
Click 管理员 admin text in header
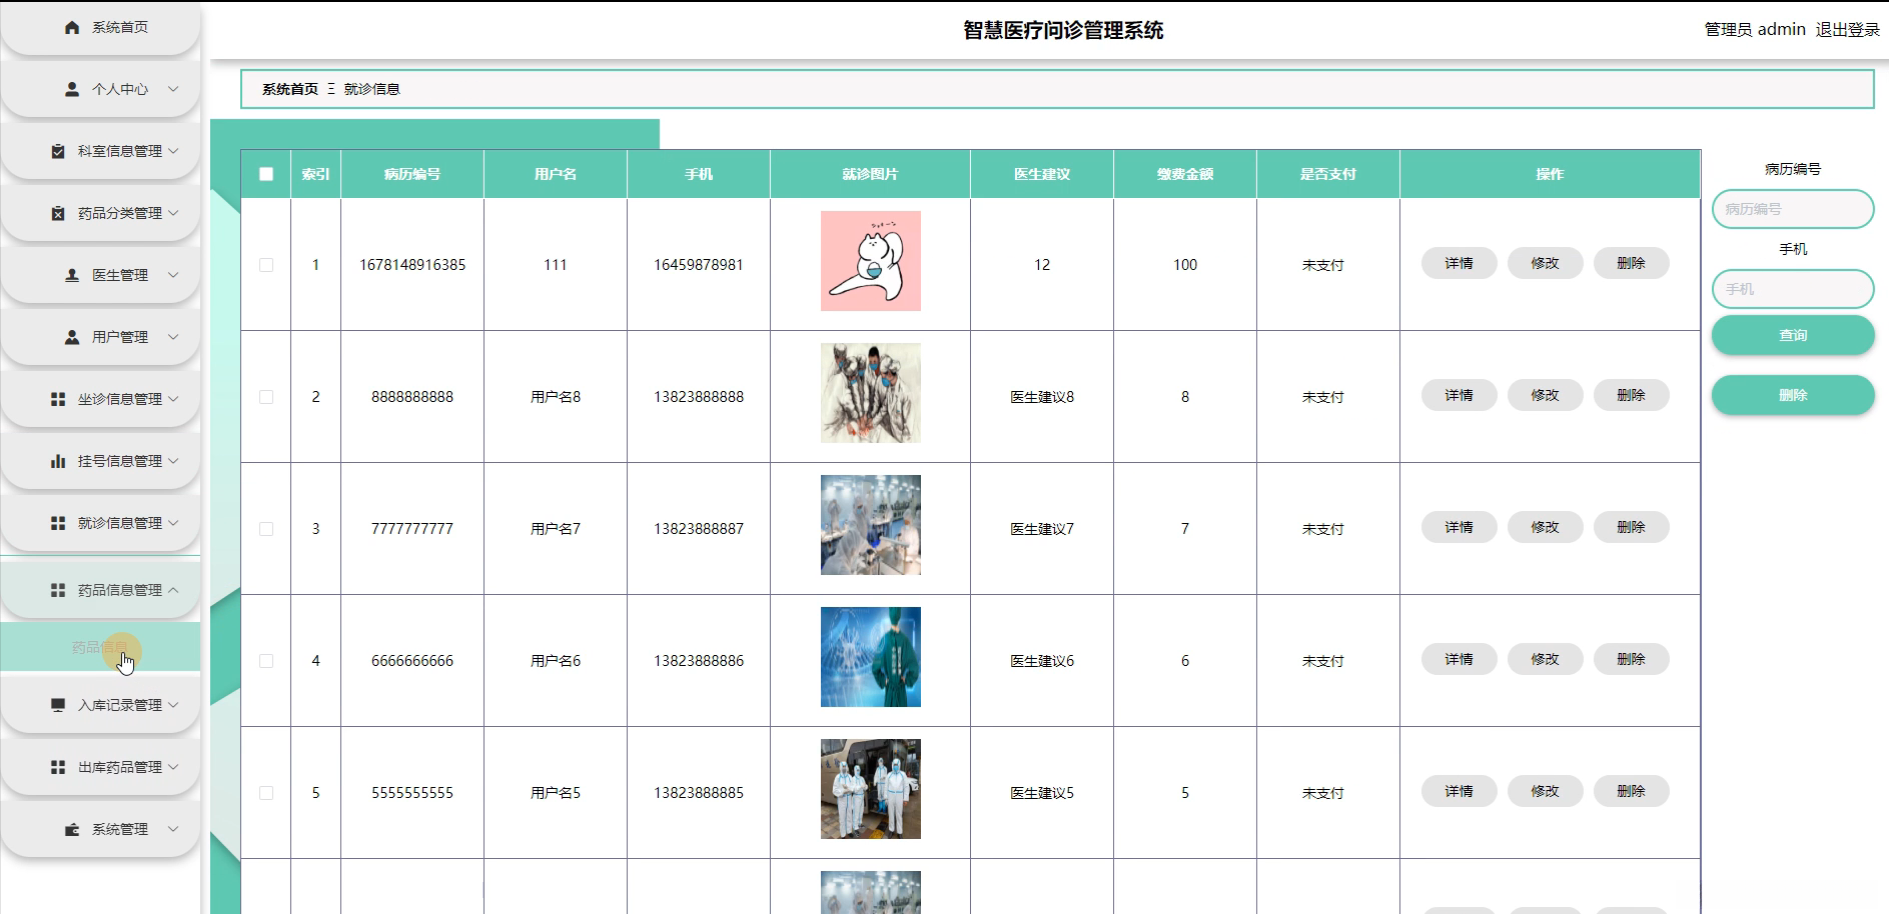pyautogui.click(x=1755, y=30)
